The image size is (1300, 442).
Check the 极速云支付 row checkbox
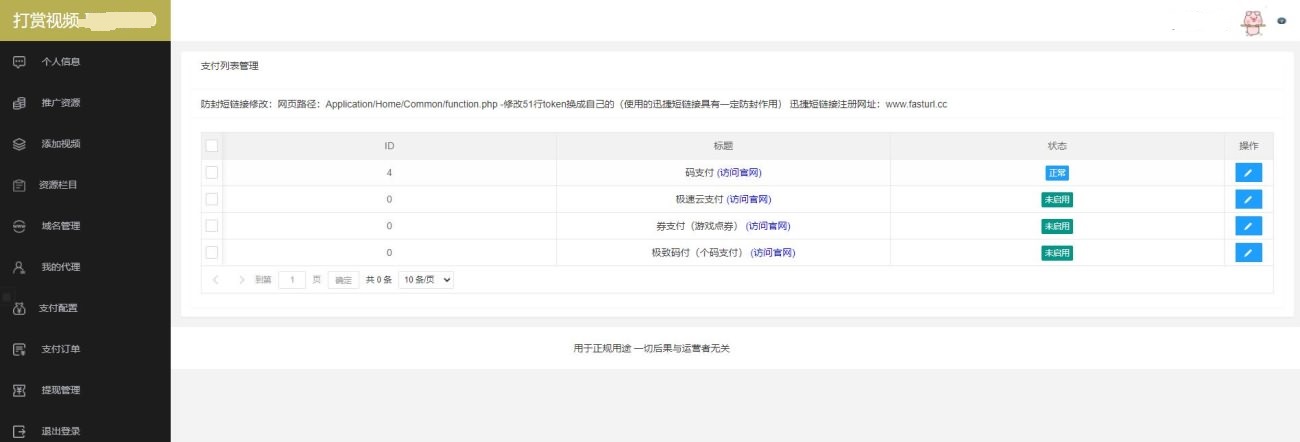tap(211, 199)
